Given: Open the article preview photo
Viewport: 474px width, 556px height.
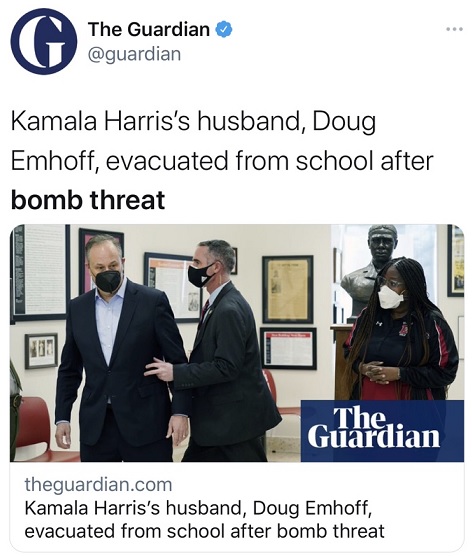Looking at the screenshot, I should click(x=237, y=343).
